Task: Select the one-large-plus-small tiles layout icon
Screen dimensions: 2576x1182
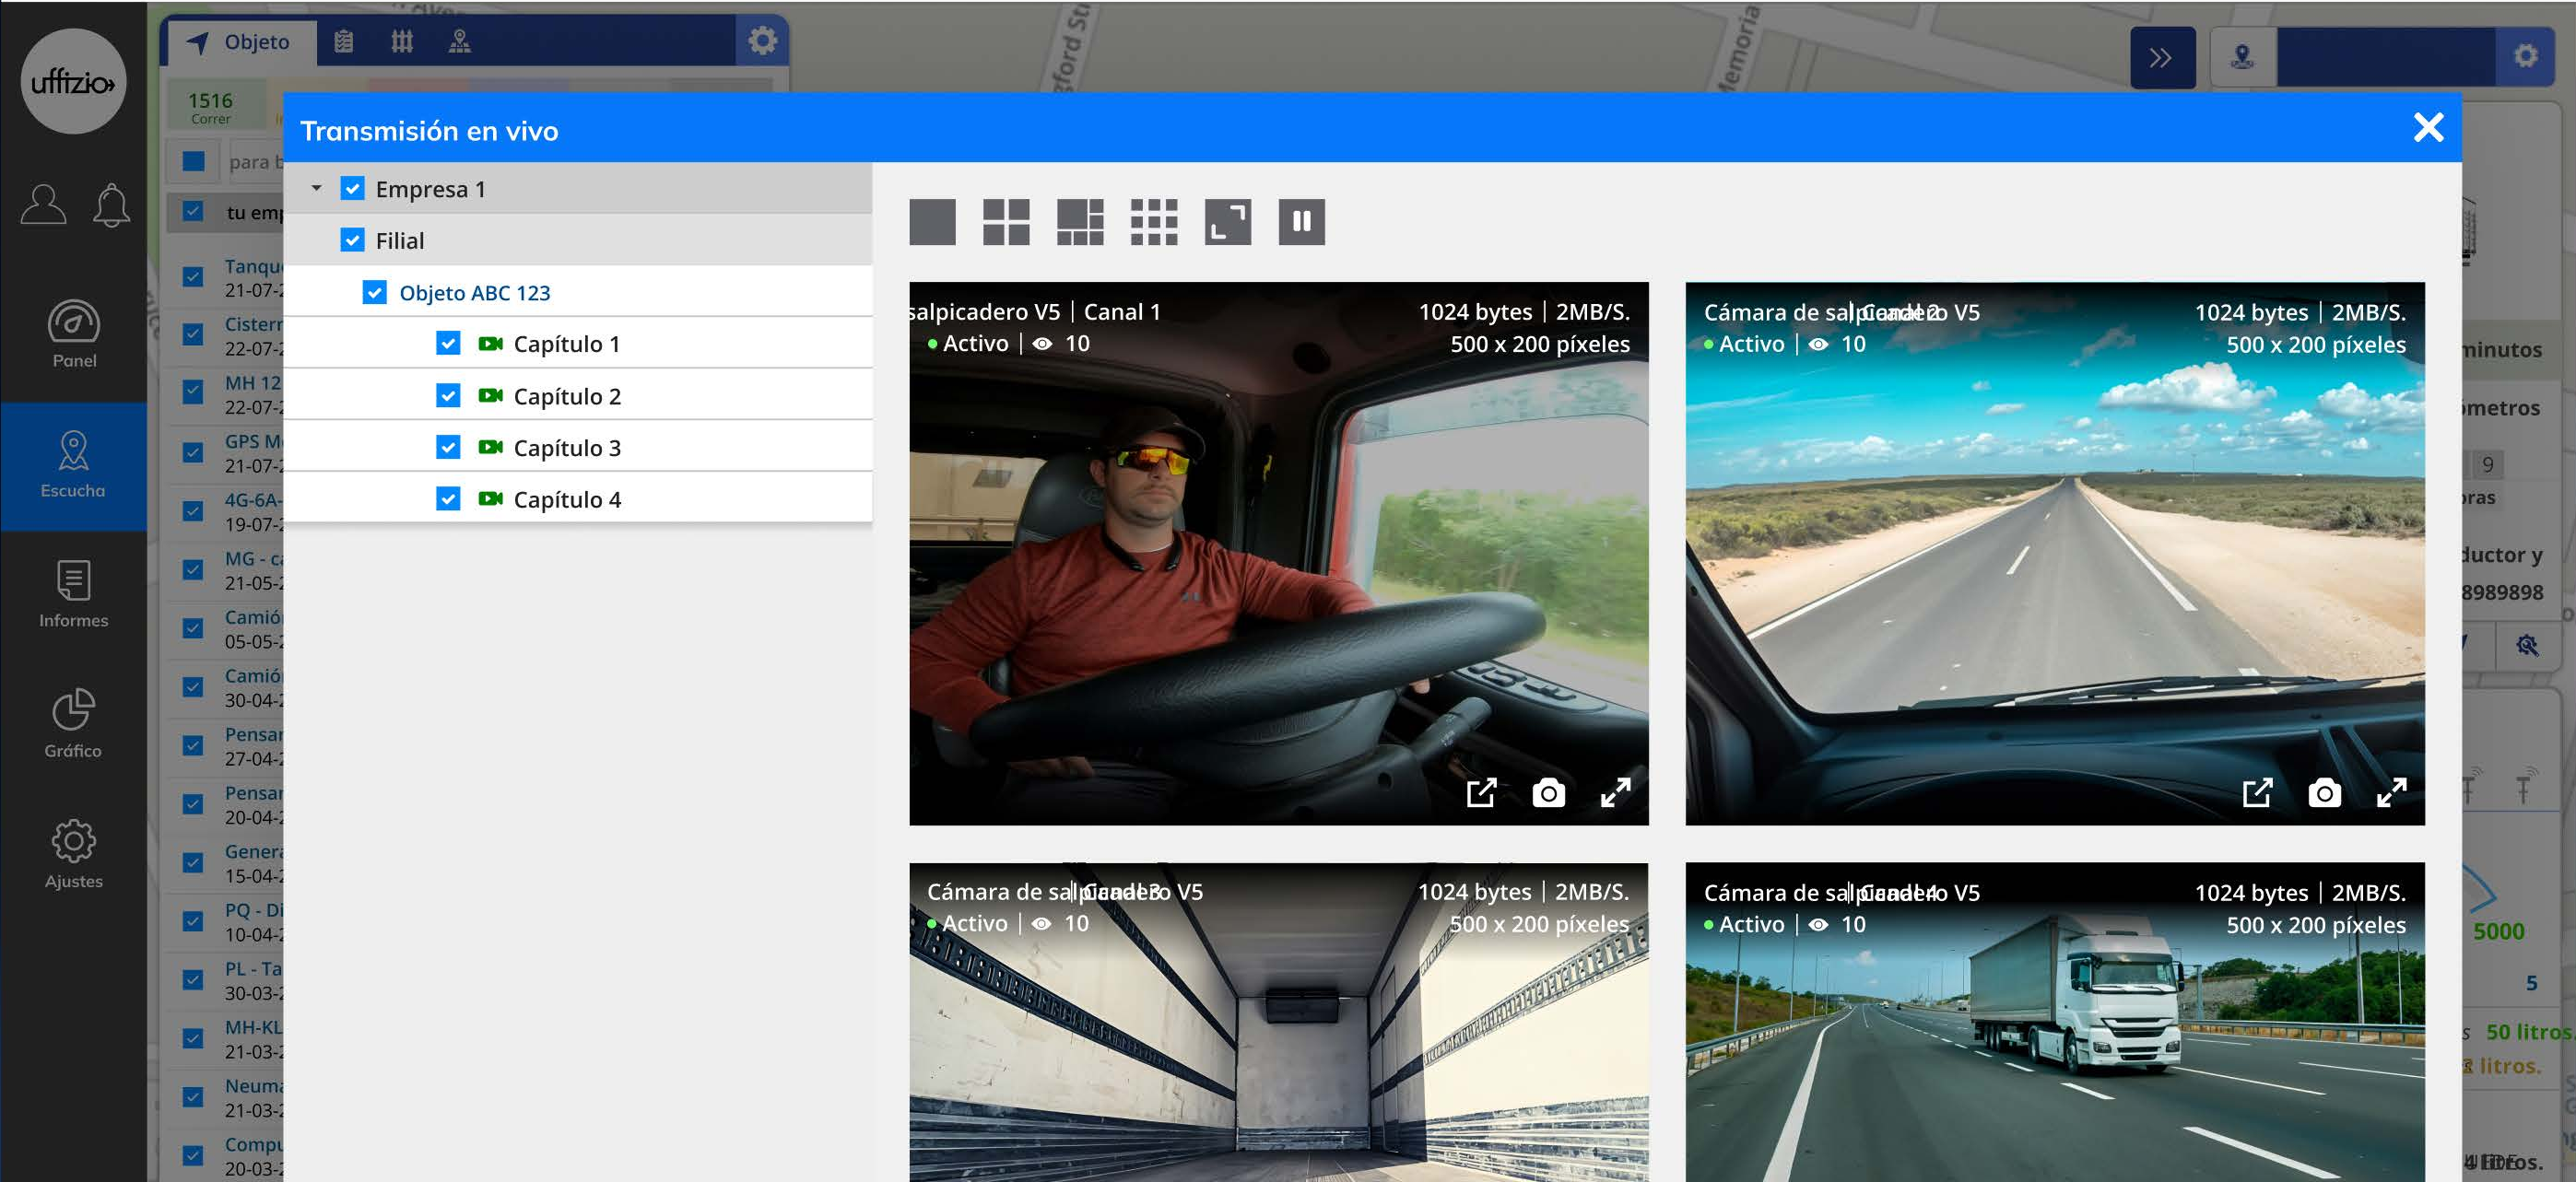Action: click(x=1080, y=222)
